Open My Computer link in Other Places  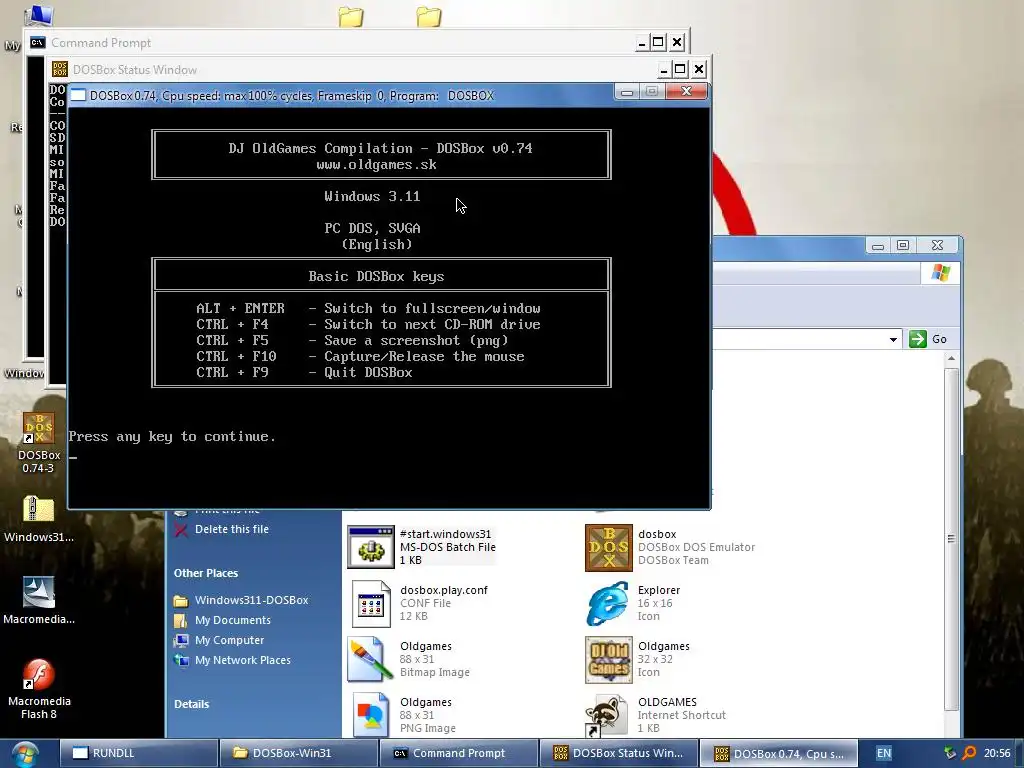pyautogui.click(x=229, y=640)
